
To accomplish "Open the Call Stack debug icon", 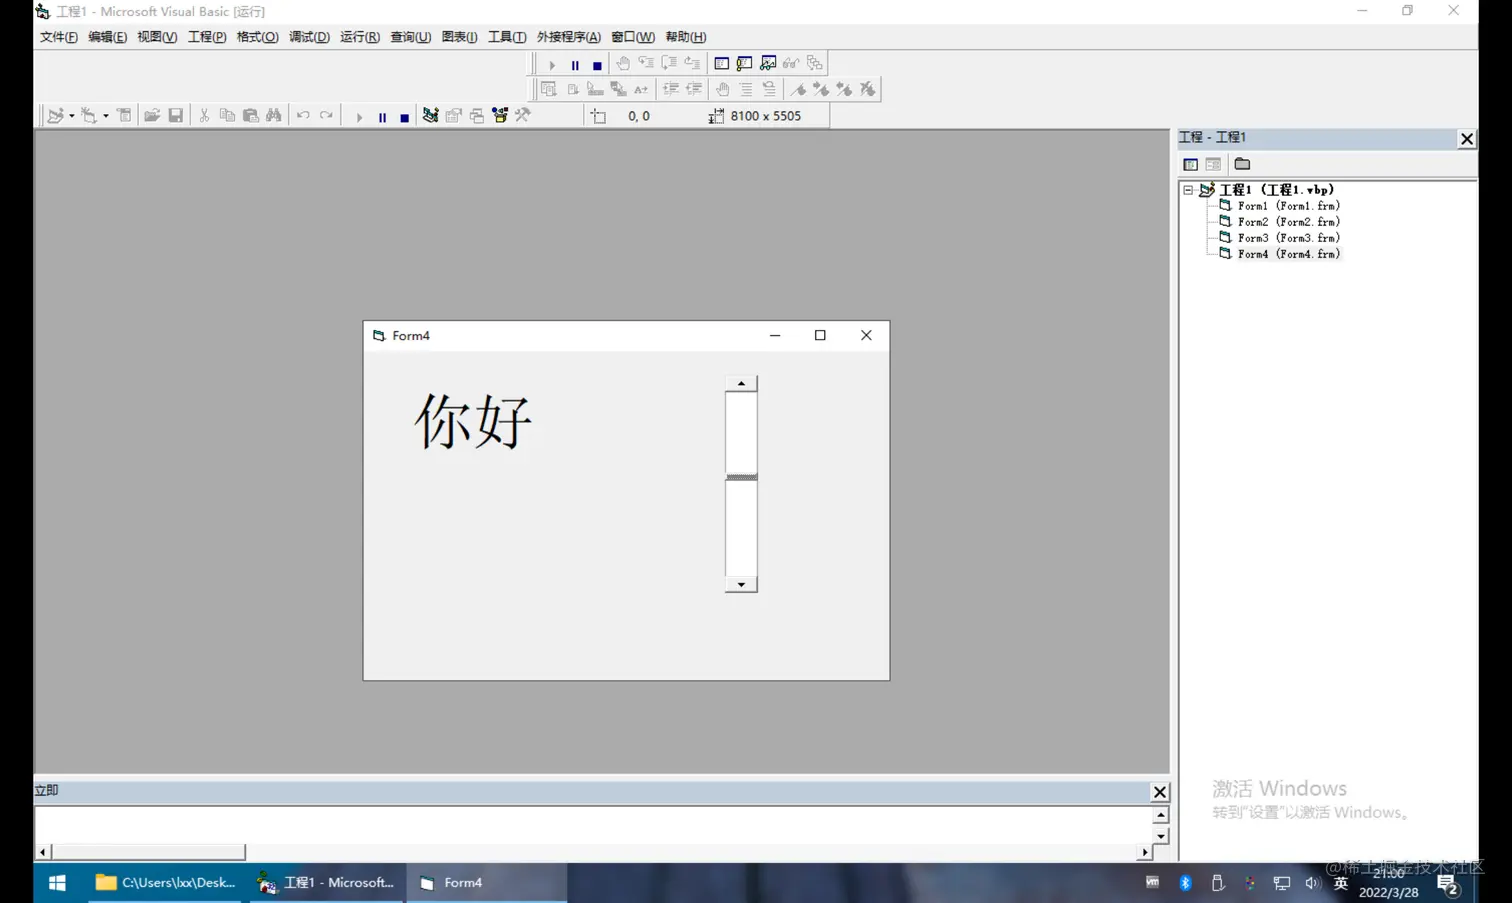I will [815, 63].
